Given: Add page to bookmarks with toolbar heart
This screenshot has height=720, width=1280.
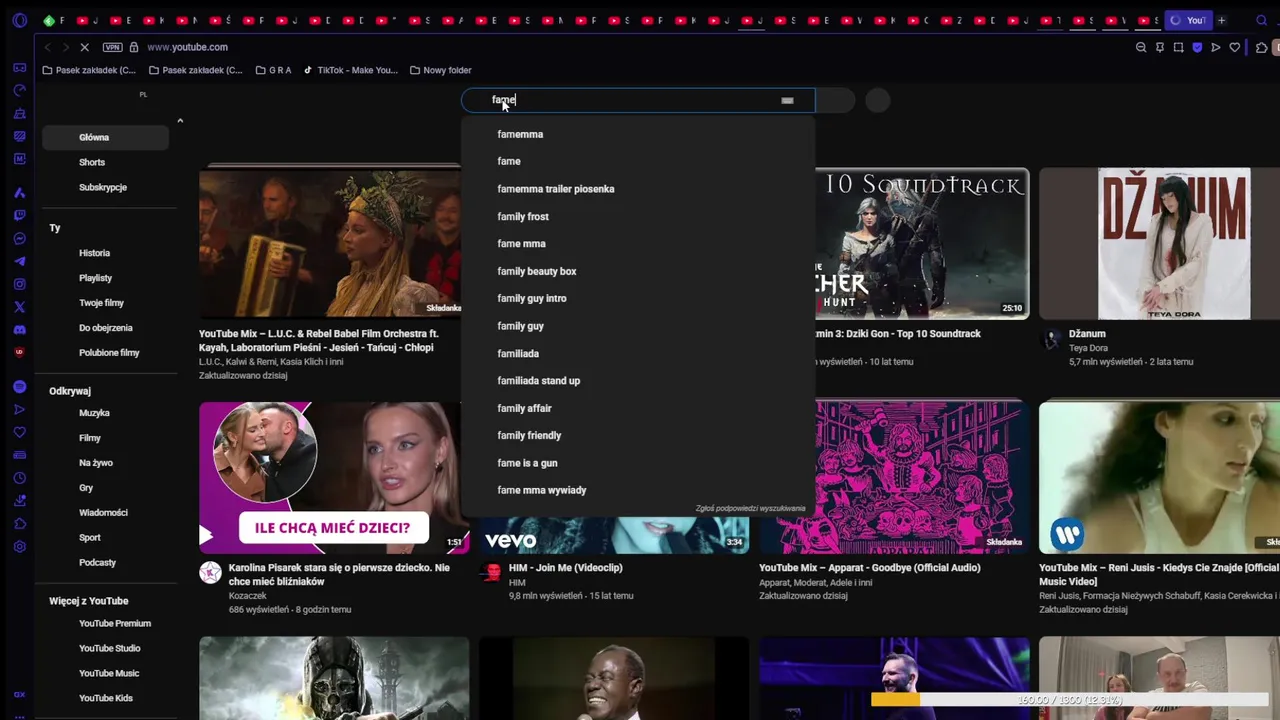Looking at the screenshot, I should pyautogui.click(x=1235, y=47).
